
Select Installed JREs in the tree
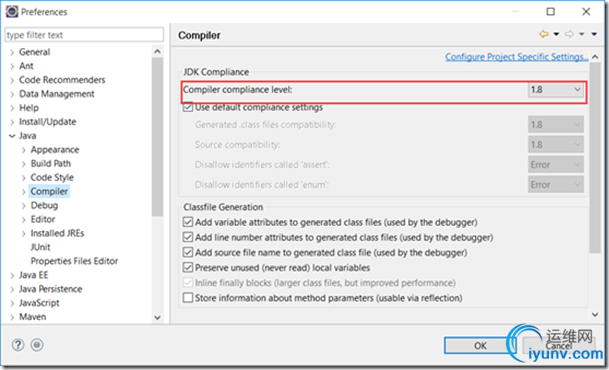point(57,233)
